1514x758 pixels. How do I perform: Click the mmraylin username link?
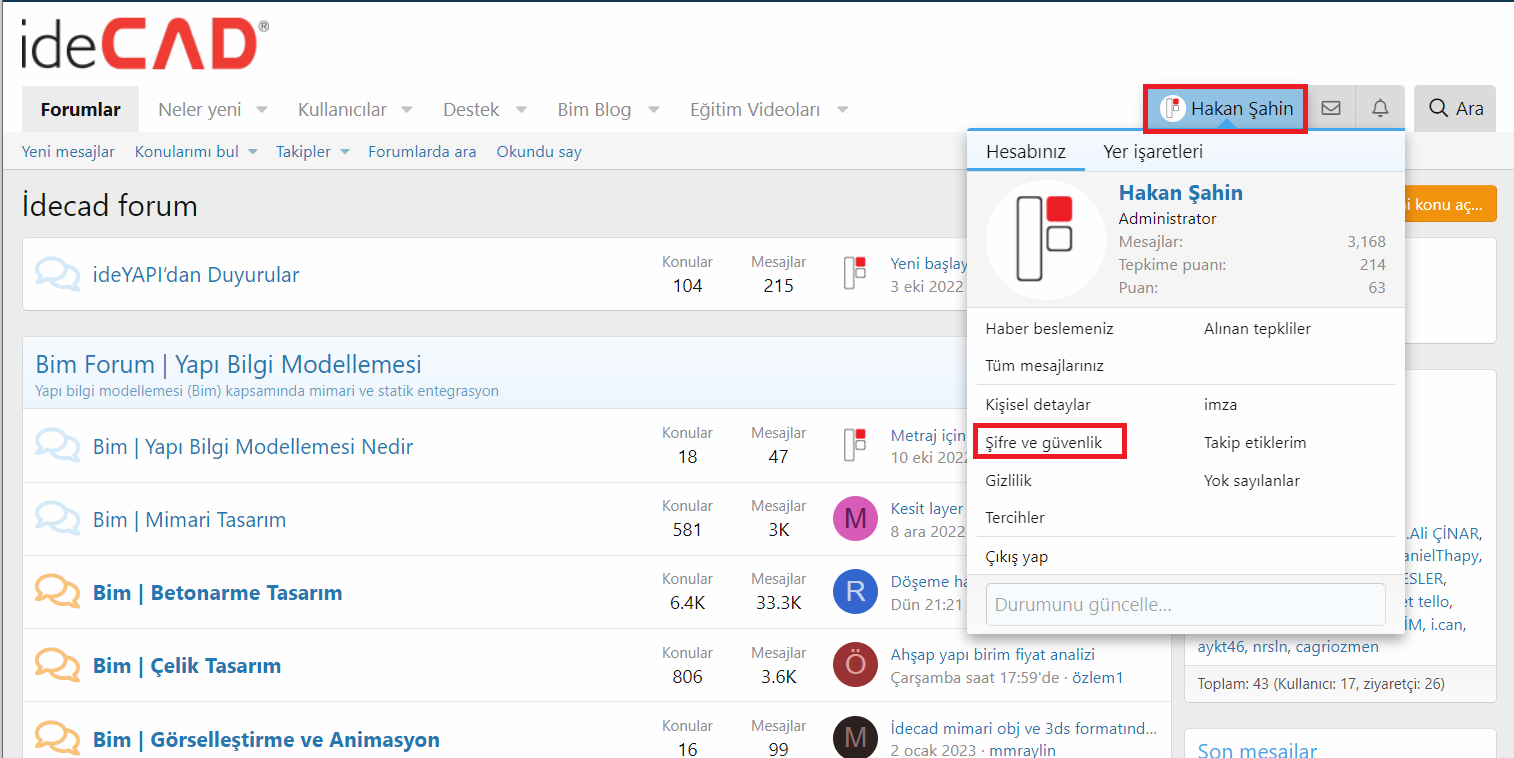point(1023,750)
